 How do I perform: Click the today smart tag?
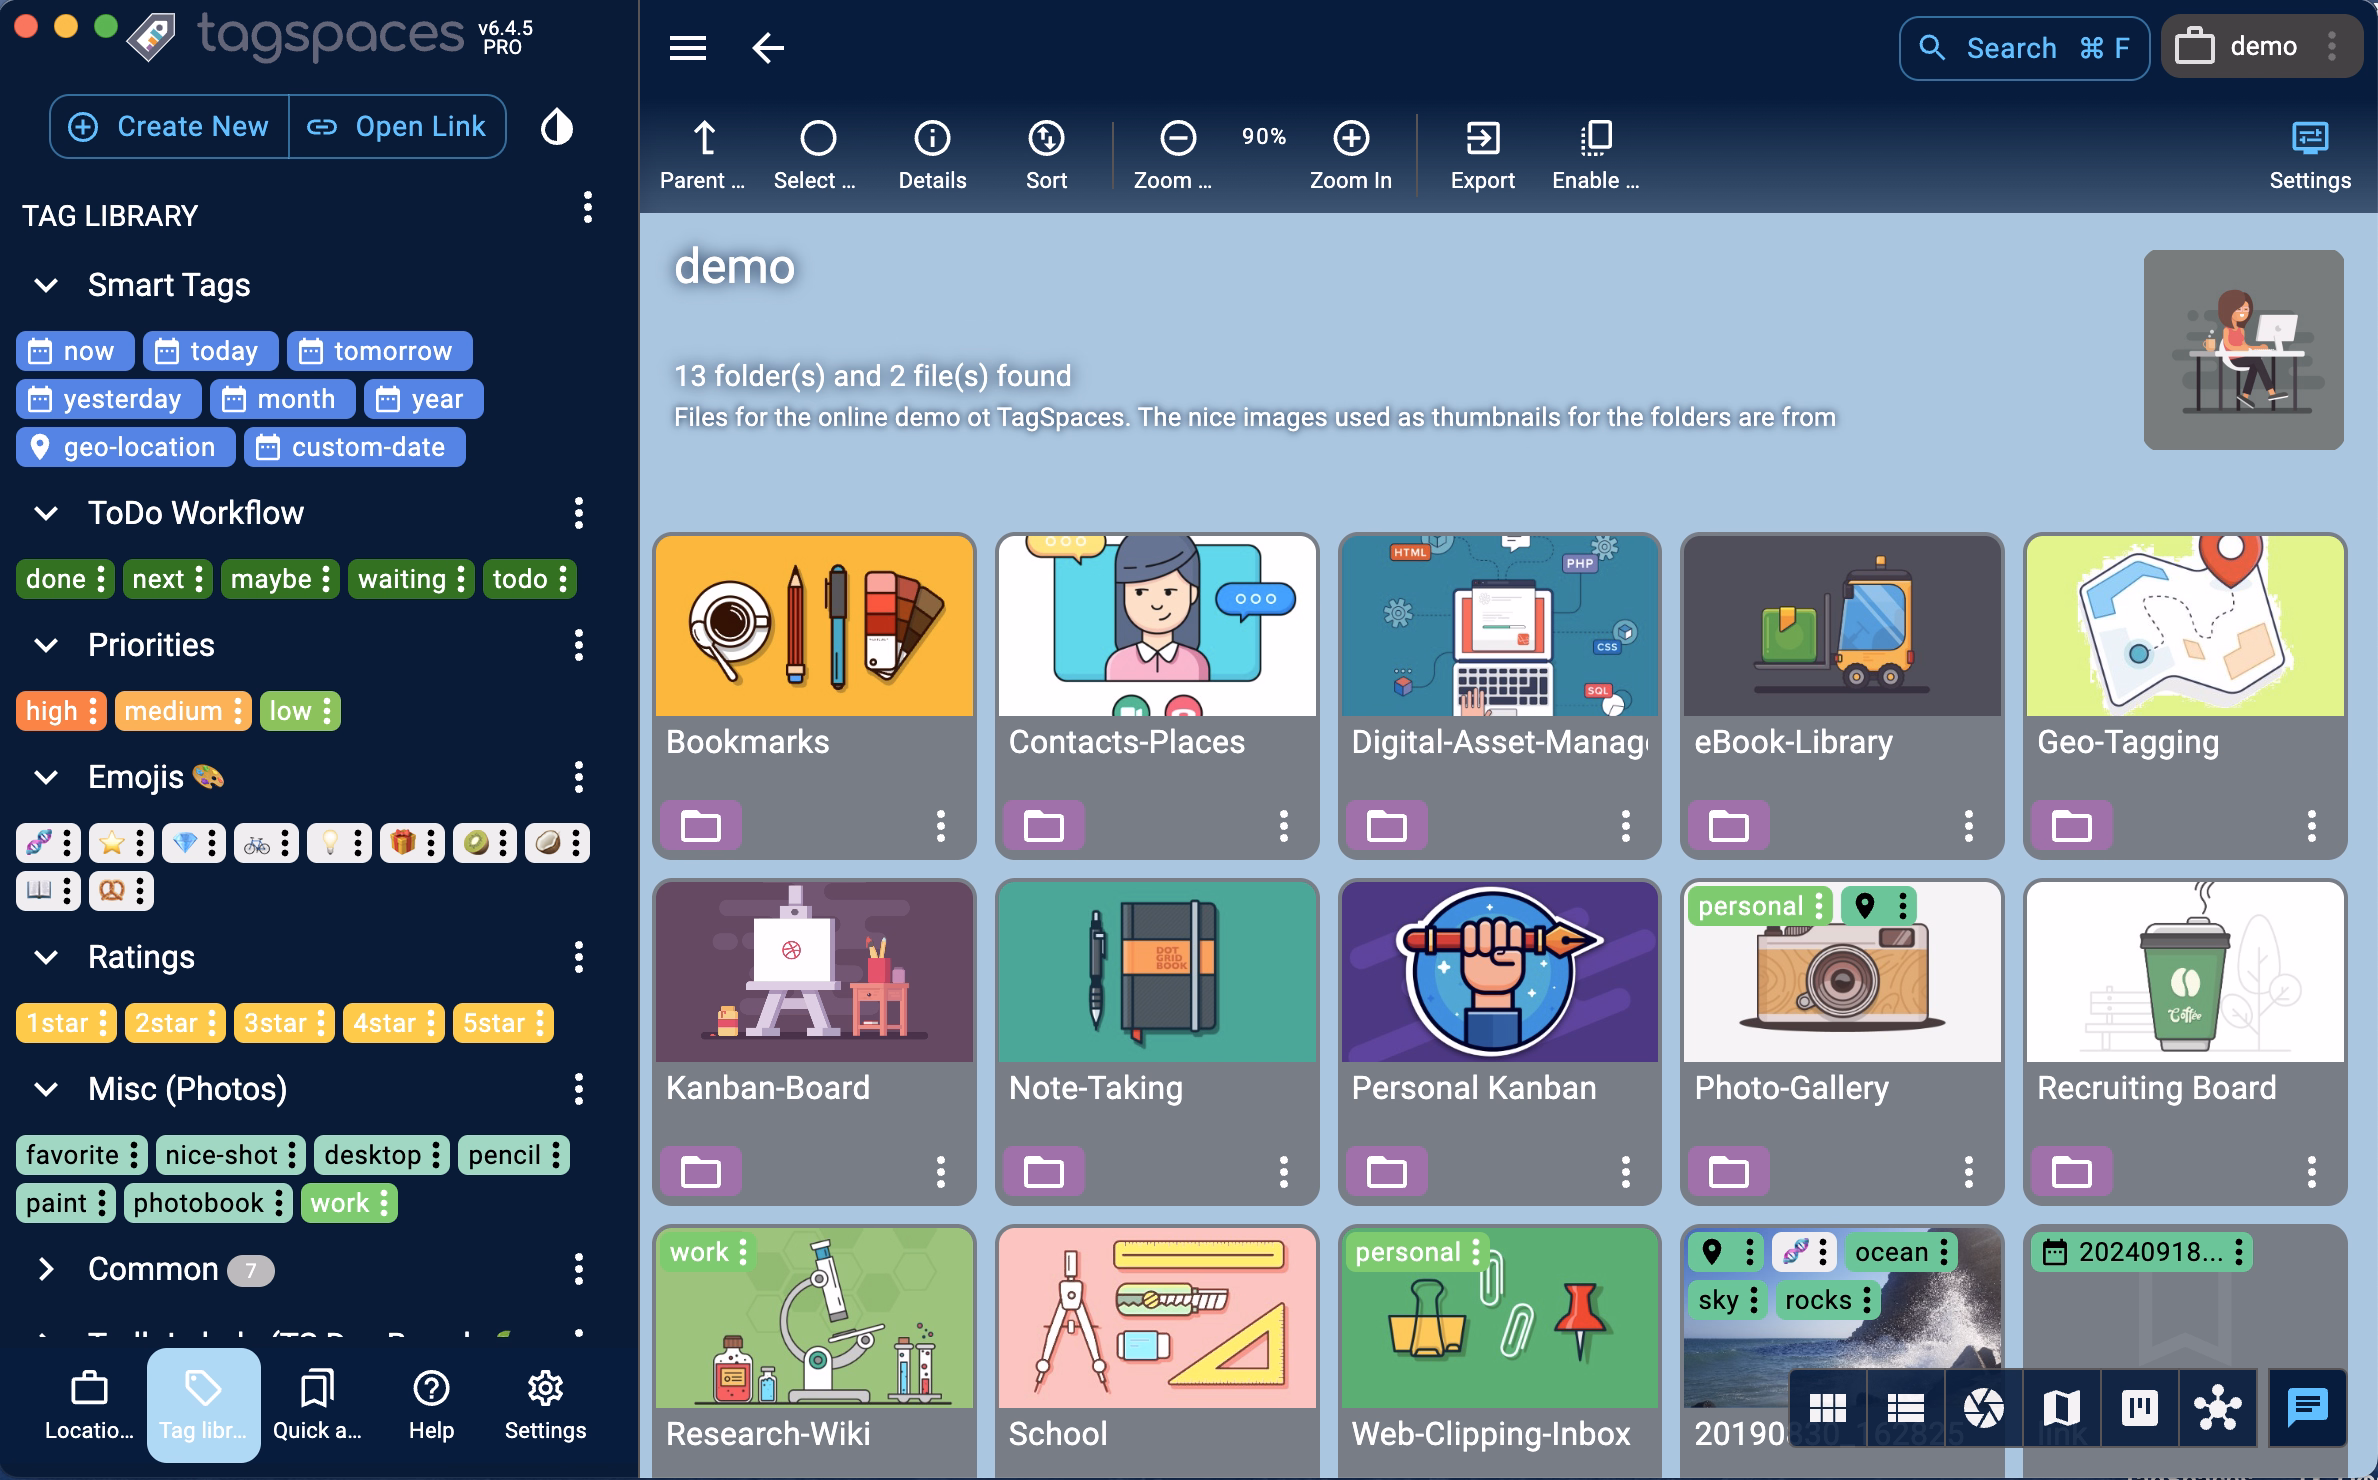tap(210, 351)
